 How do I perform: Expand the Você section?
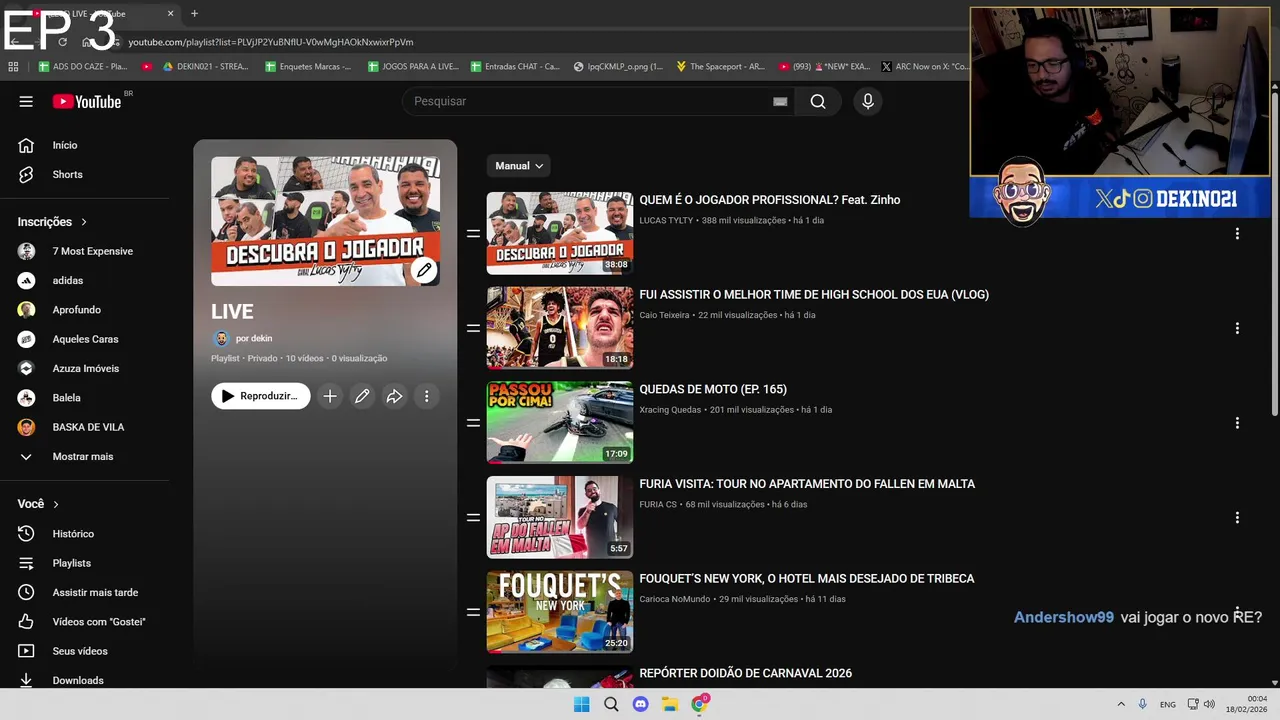[x=39, y=504]
